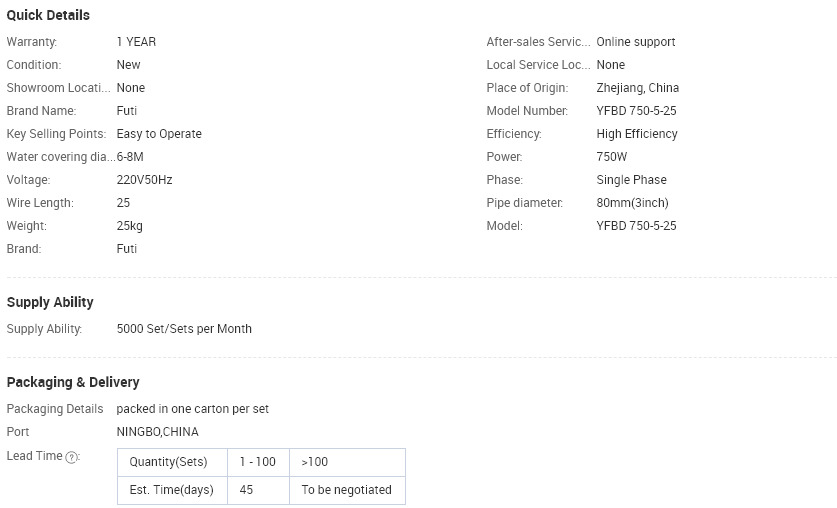This screenshot has width=837, height=508.
Task: Click the 45 days estimate cell
Action: click(x=258, y=490)
